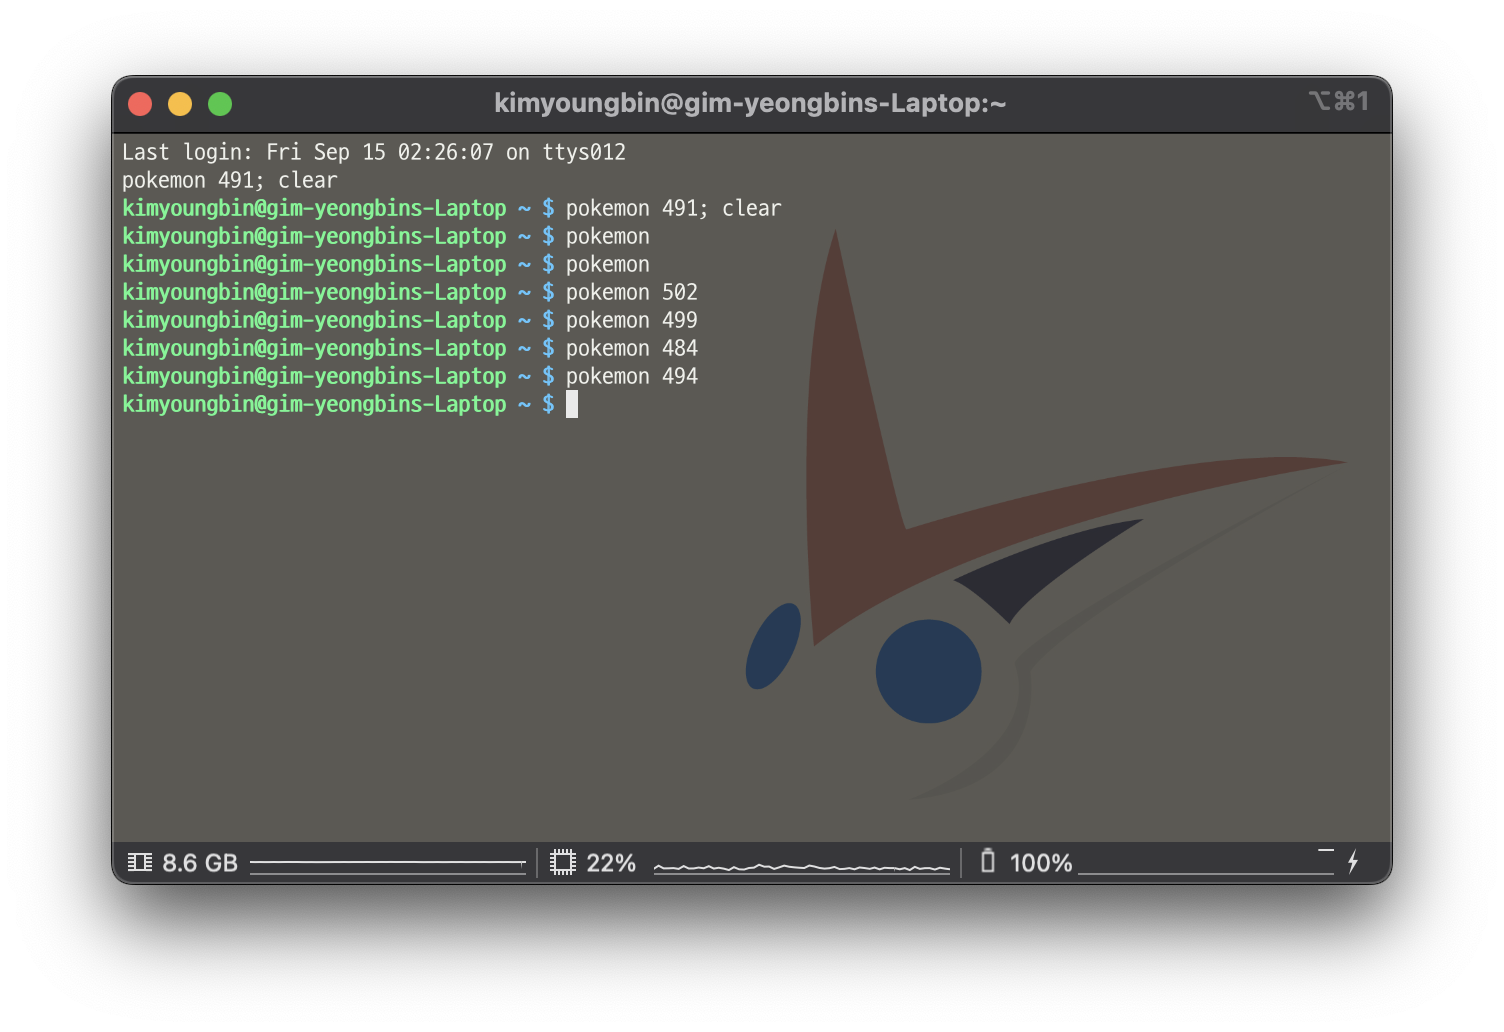1504x1032 pixels.
Task: Click the 'pokemon 502' command text
Action: click(632, 292)
